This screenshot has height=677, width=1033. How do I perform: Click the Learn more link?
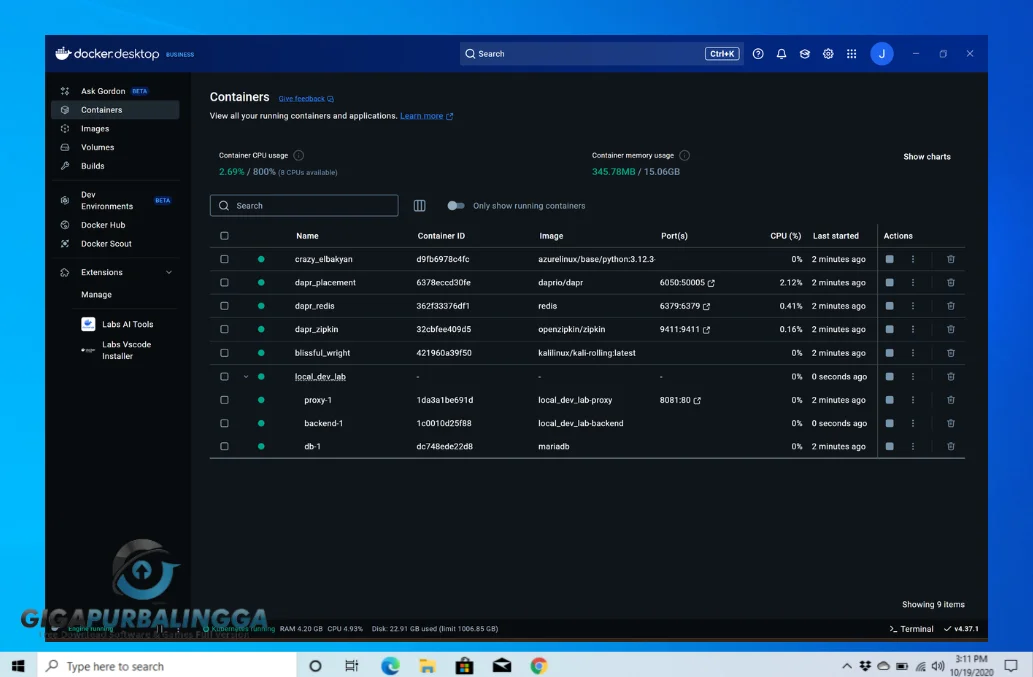pyautogui.click(x=426, y=116)
